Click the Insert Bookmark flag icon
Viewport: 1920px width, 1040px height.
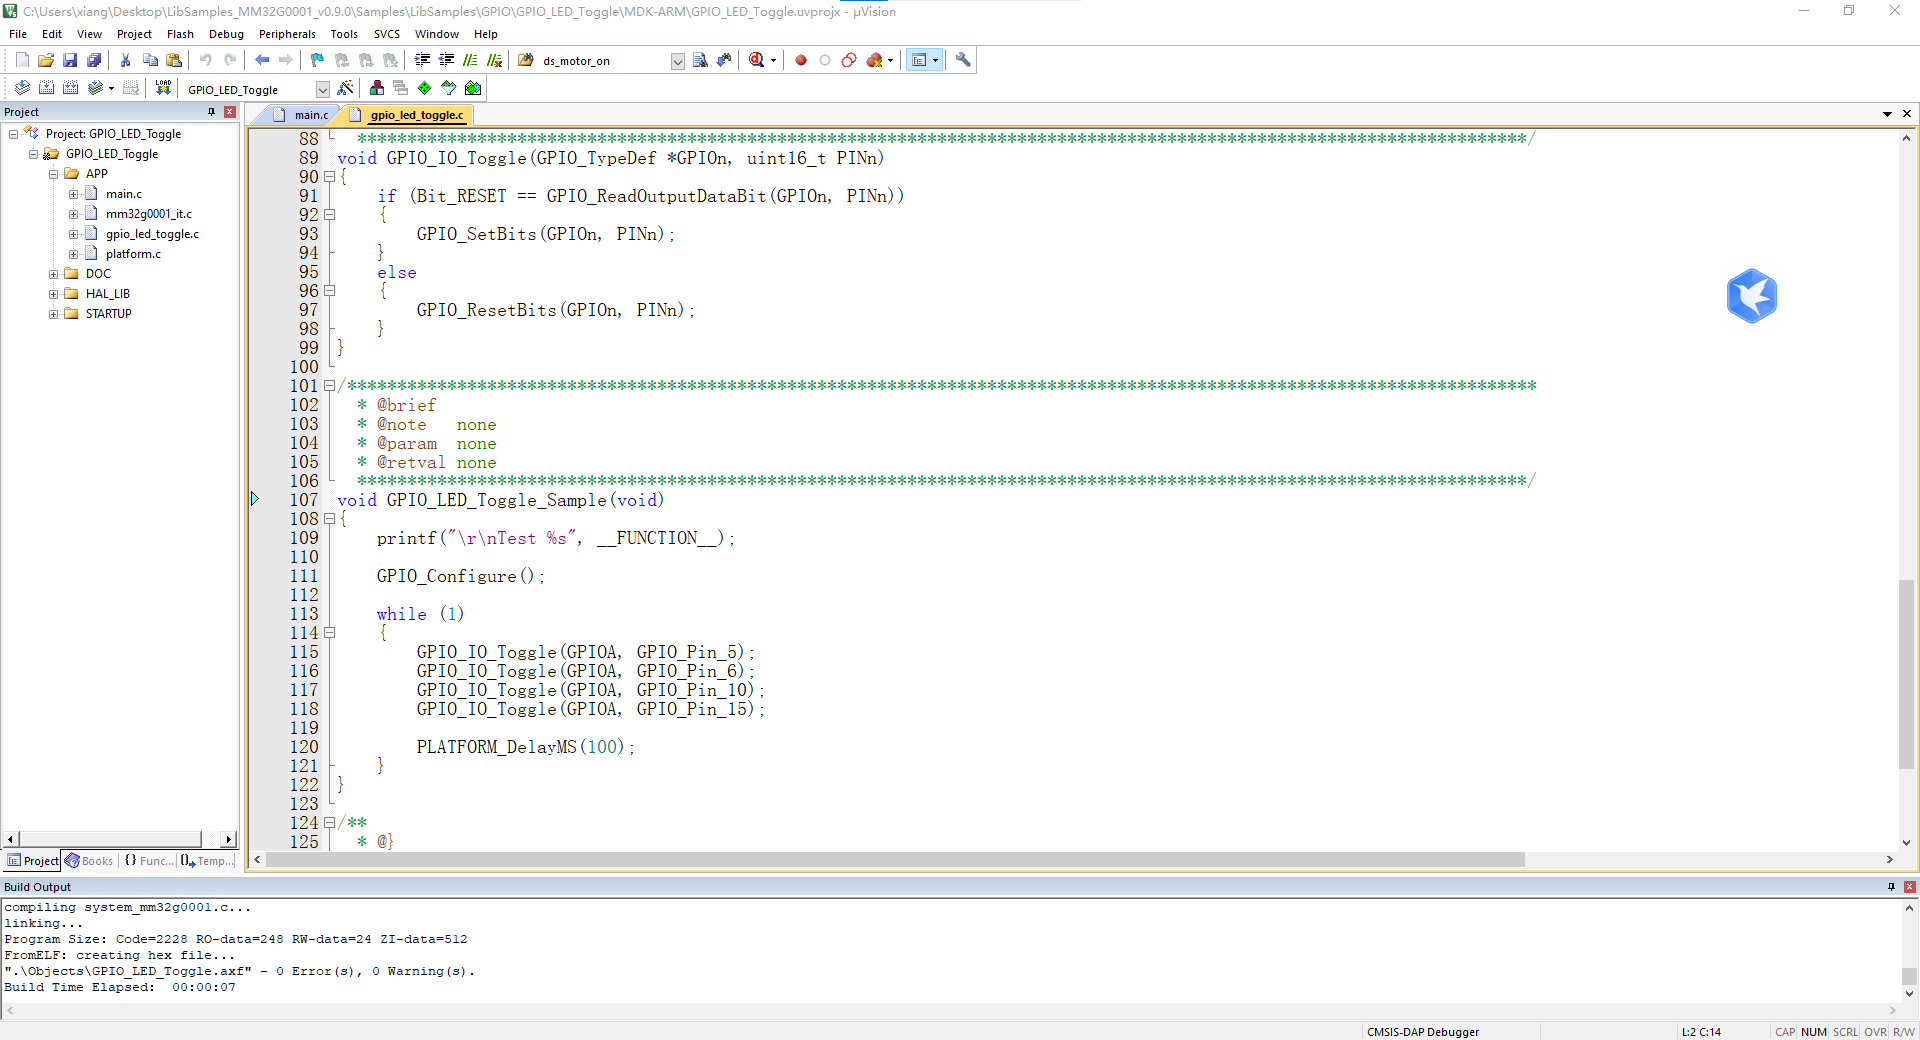[x=317, y=60]
